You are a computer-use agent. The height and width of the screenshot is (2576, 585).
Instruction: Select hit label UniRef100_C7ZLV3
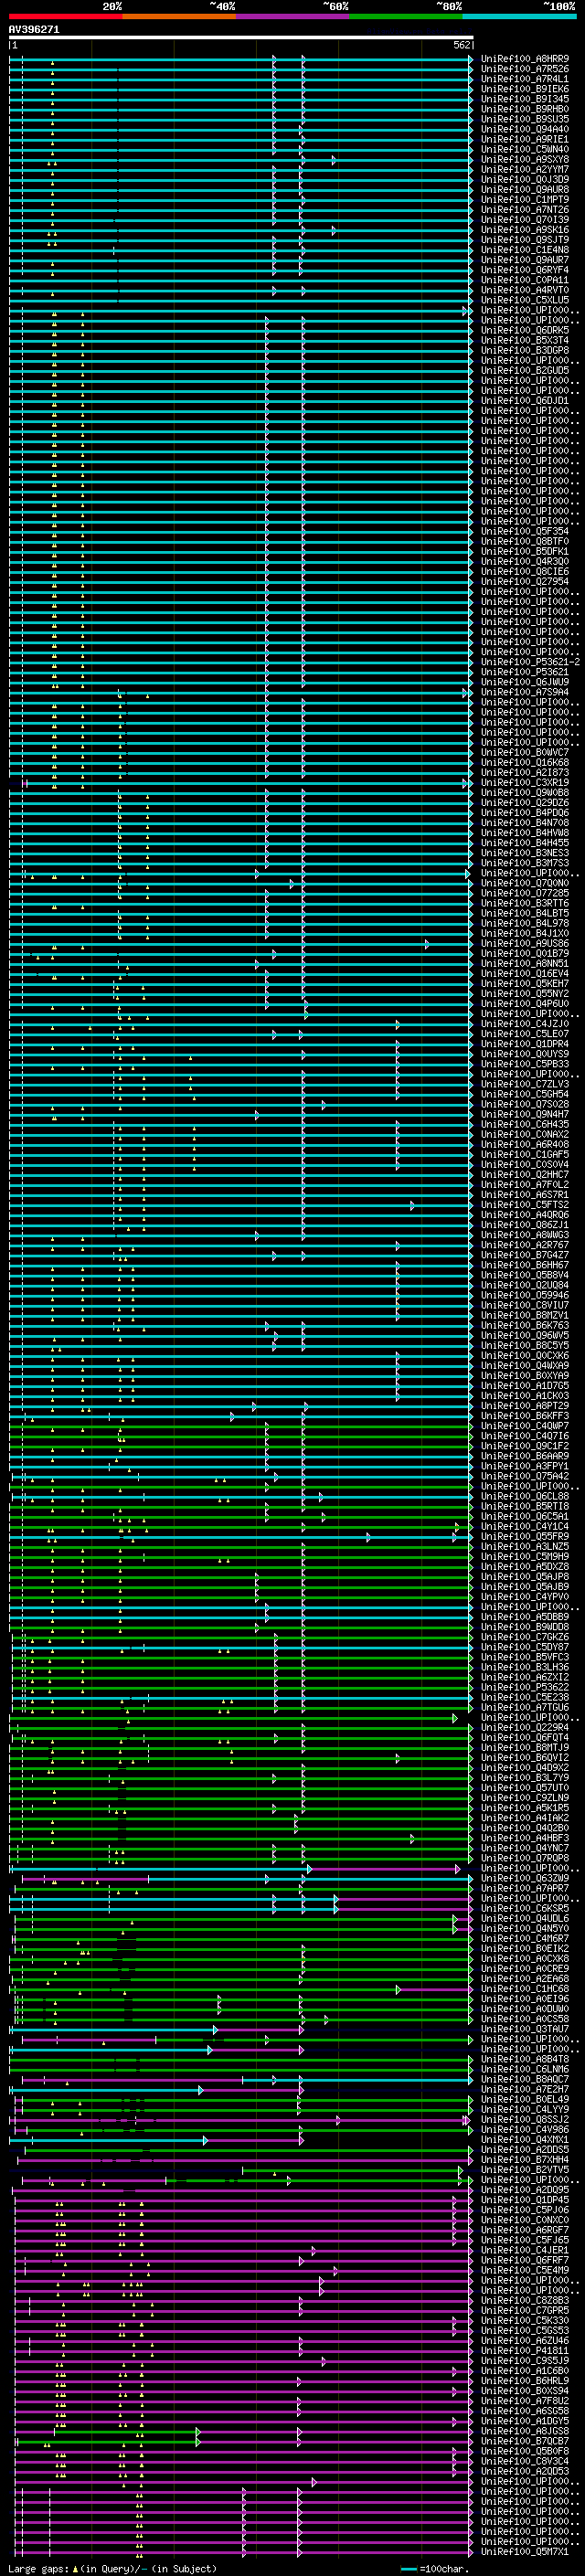[525, 1084]
